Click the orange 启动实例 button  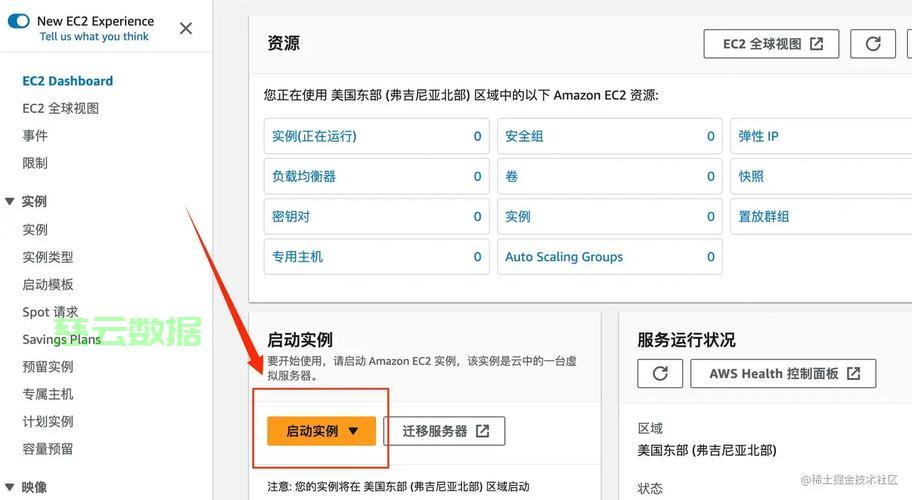pos(321,431)
